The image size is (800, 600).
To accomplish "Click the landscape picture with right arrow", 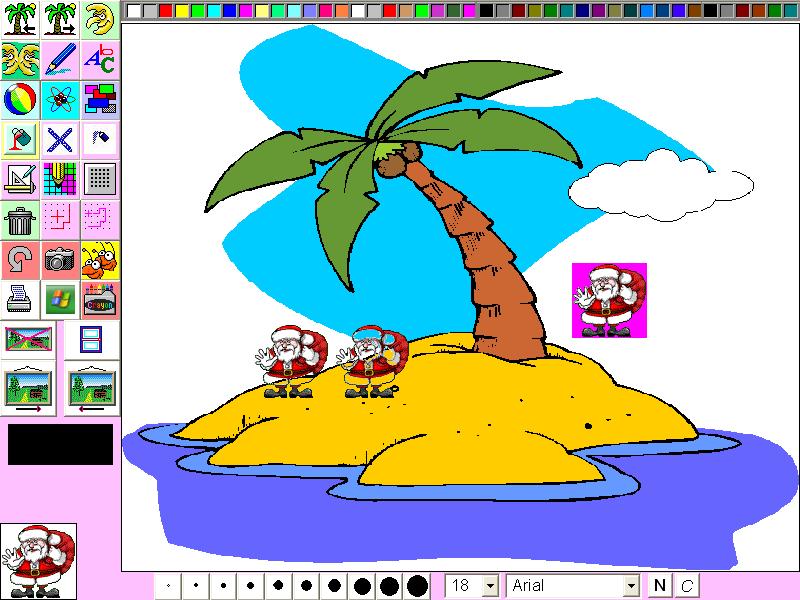I will (29, 388).
